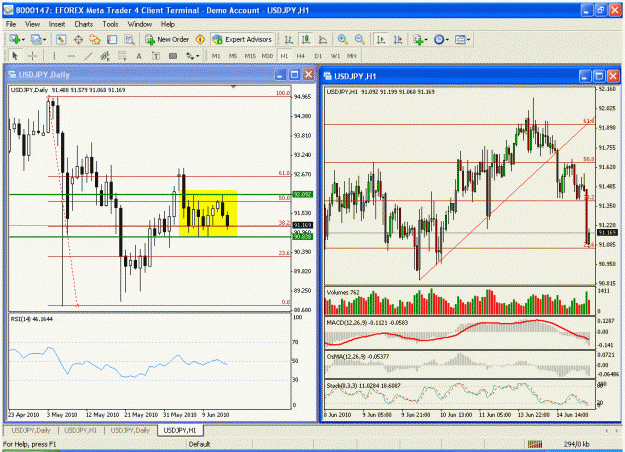Select the H1 timeframe button
The width and height of the screenshot is (625, 452).
pos(284,56)
